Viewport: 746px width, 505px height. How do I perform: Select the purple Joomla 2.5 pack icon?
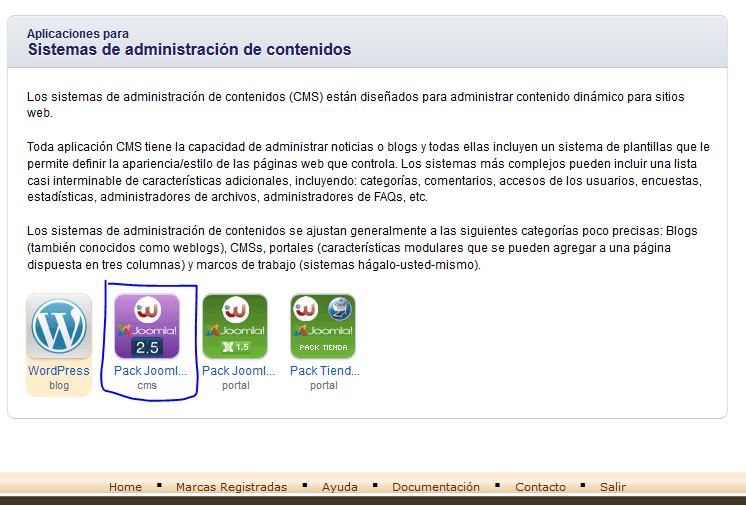[x=147, y=327]
